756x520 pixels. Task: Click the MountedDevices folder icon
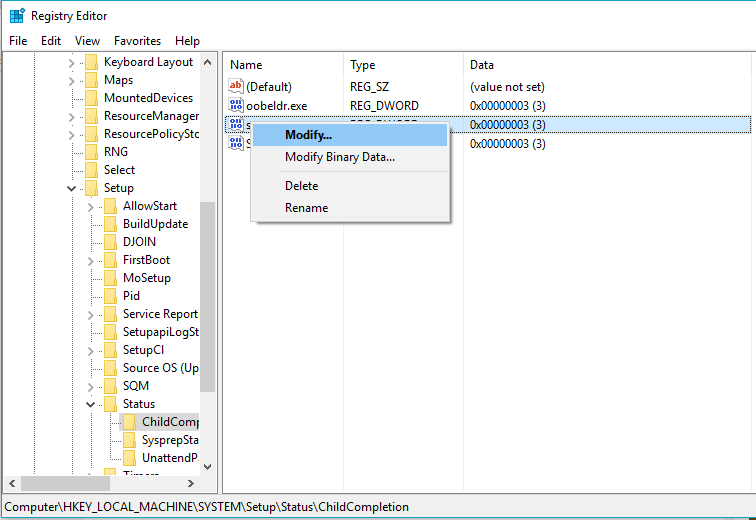[92, 98]
